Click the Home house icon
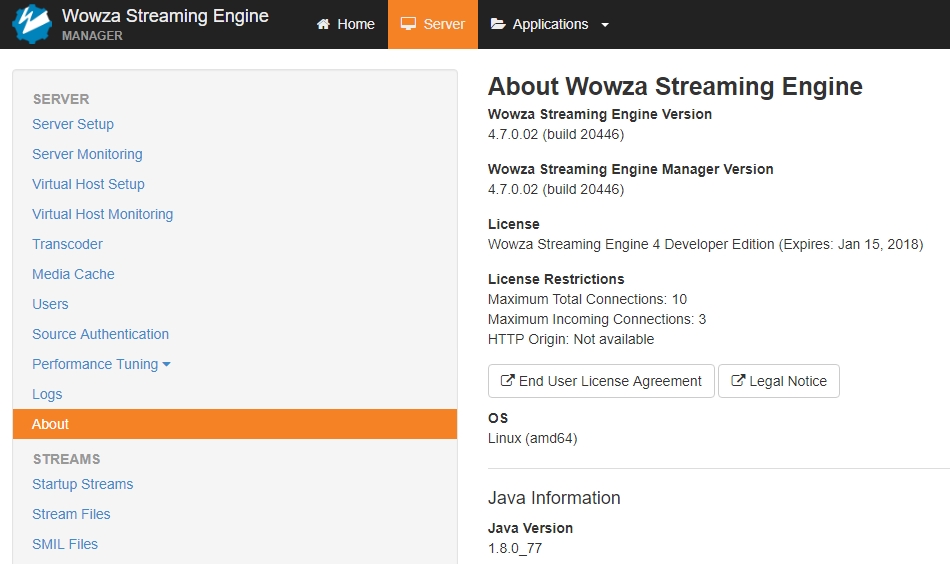Viewport: 950px width, 564px height. tap(324, 24)
